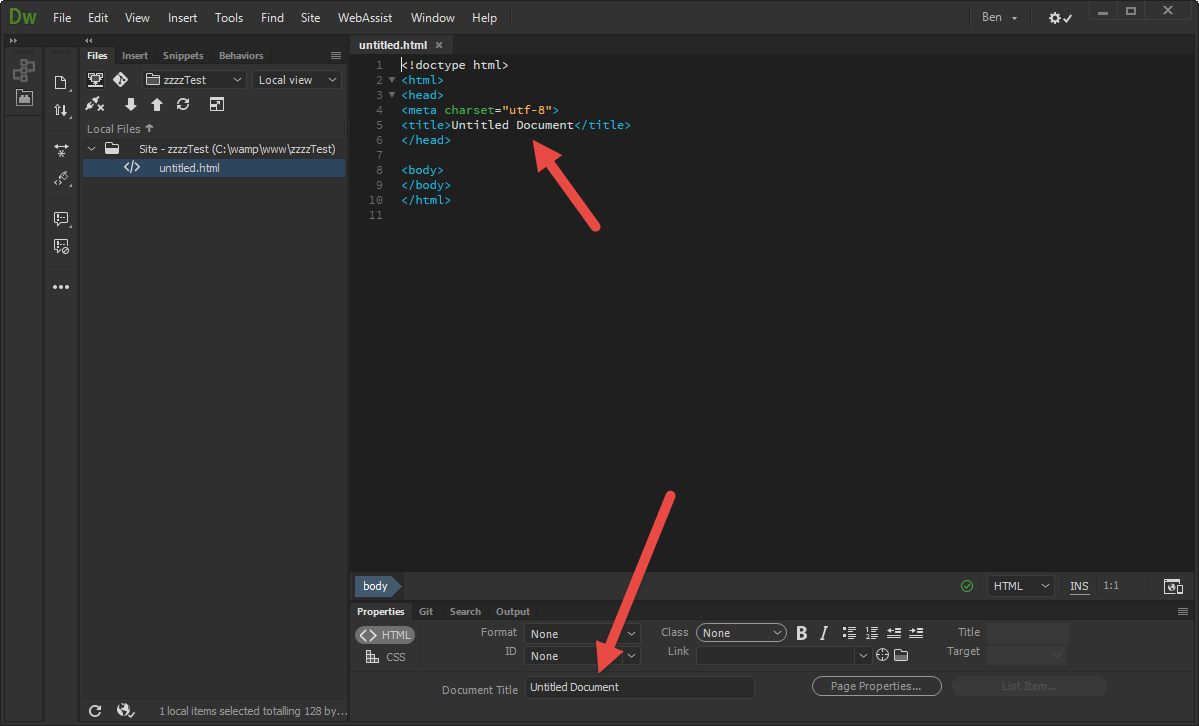This screenshot has width=1199, height=726.
Task: Expand the Files panel to fill screen
Action: pos(217,104)
